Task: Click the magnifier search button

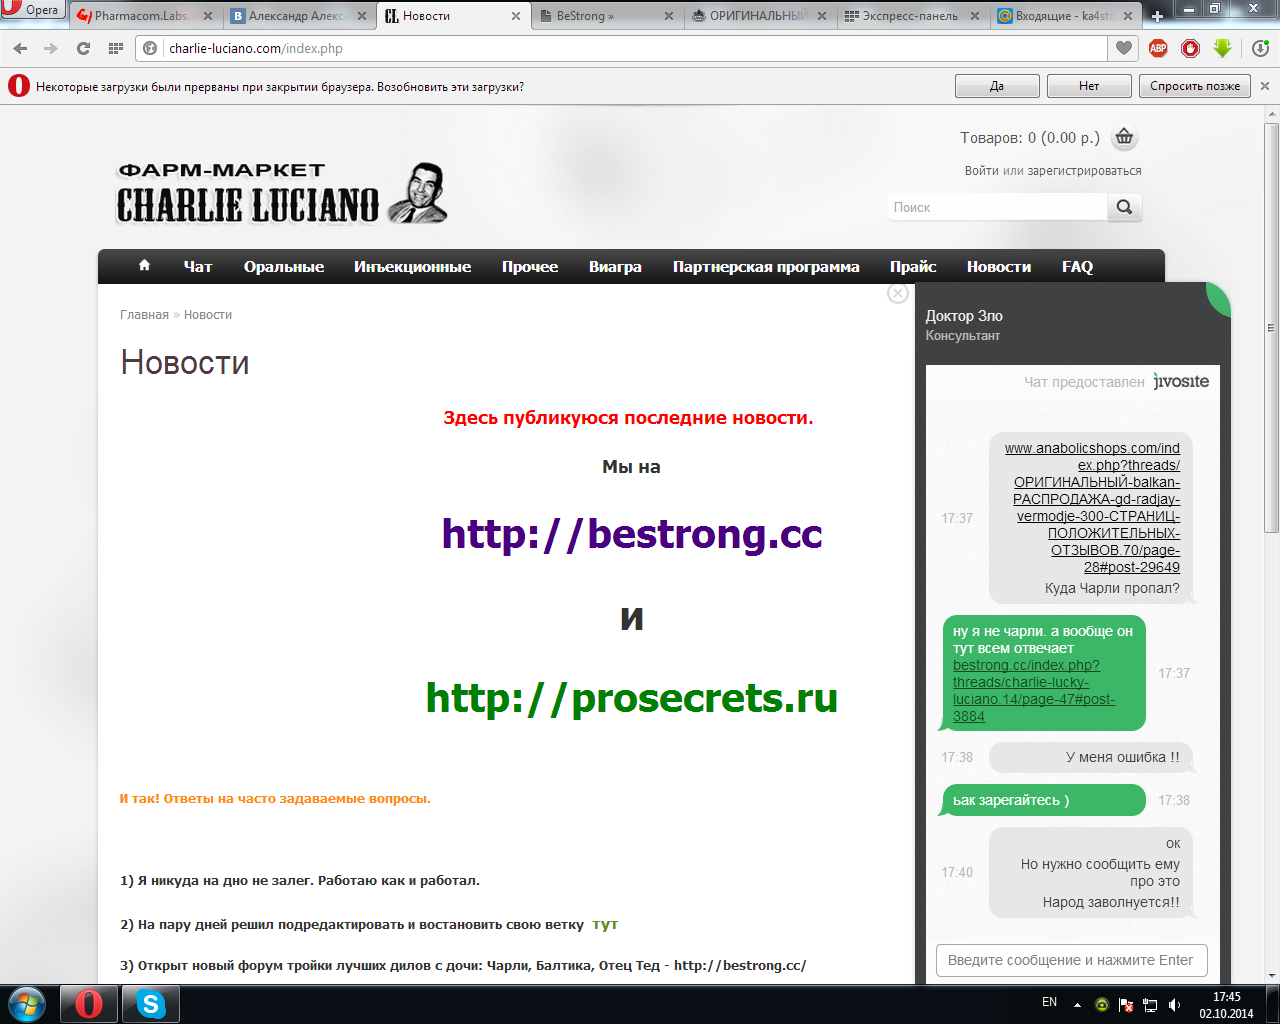Action: pyautogui.click(x=1124, y=207)
